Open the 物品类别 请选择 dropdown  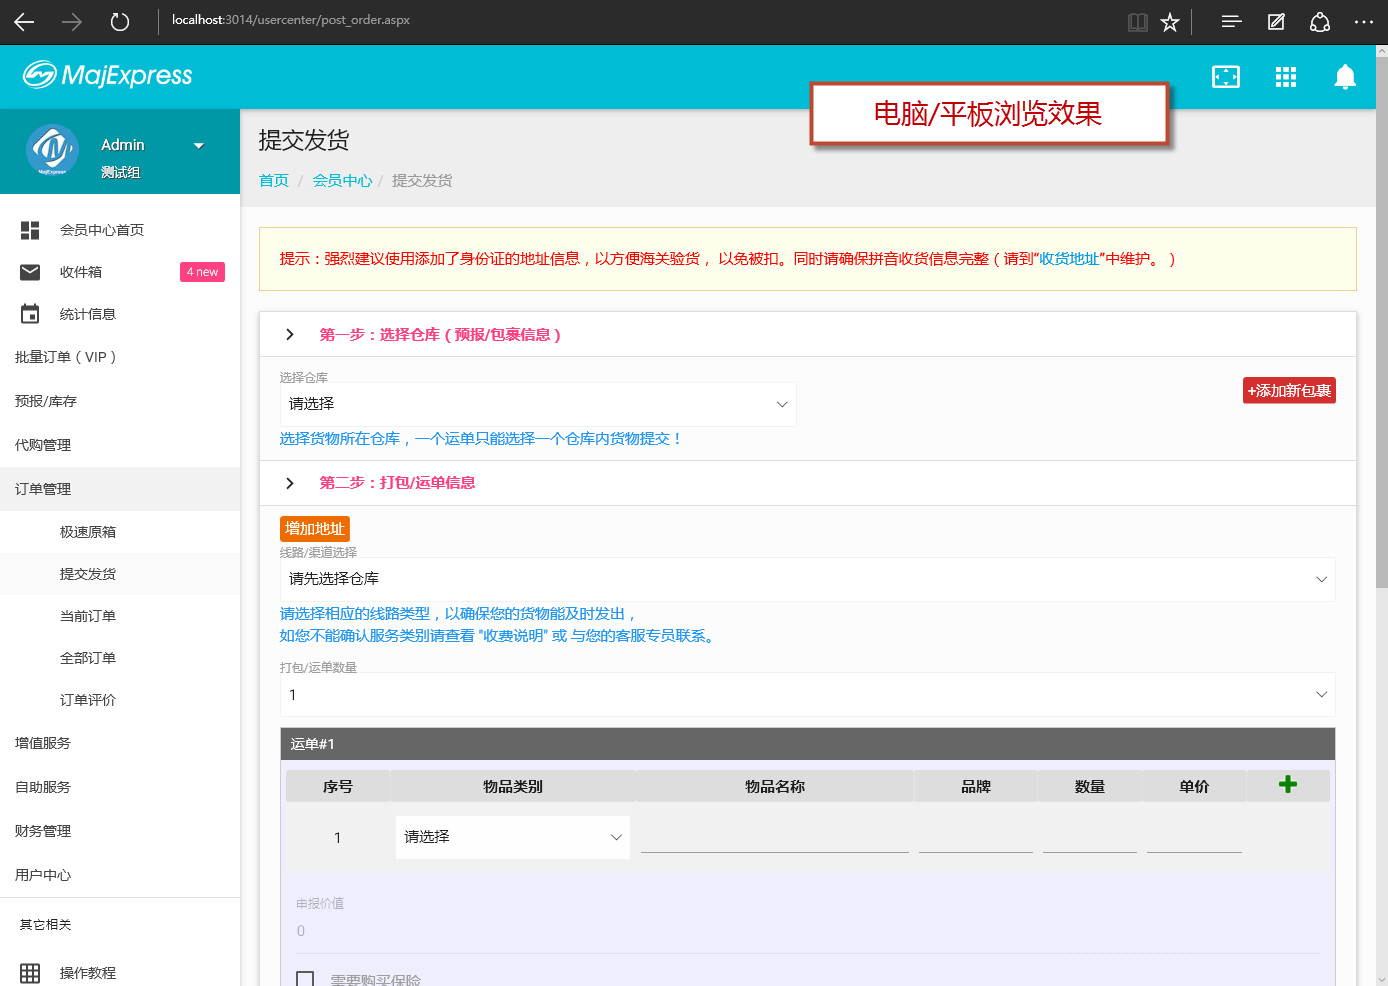coord(513,837)
